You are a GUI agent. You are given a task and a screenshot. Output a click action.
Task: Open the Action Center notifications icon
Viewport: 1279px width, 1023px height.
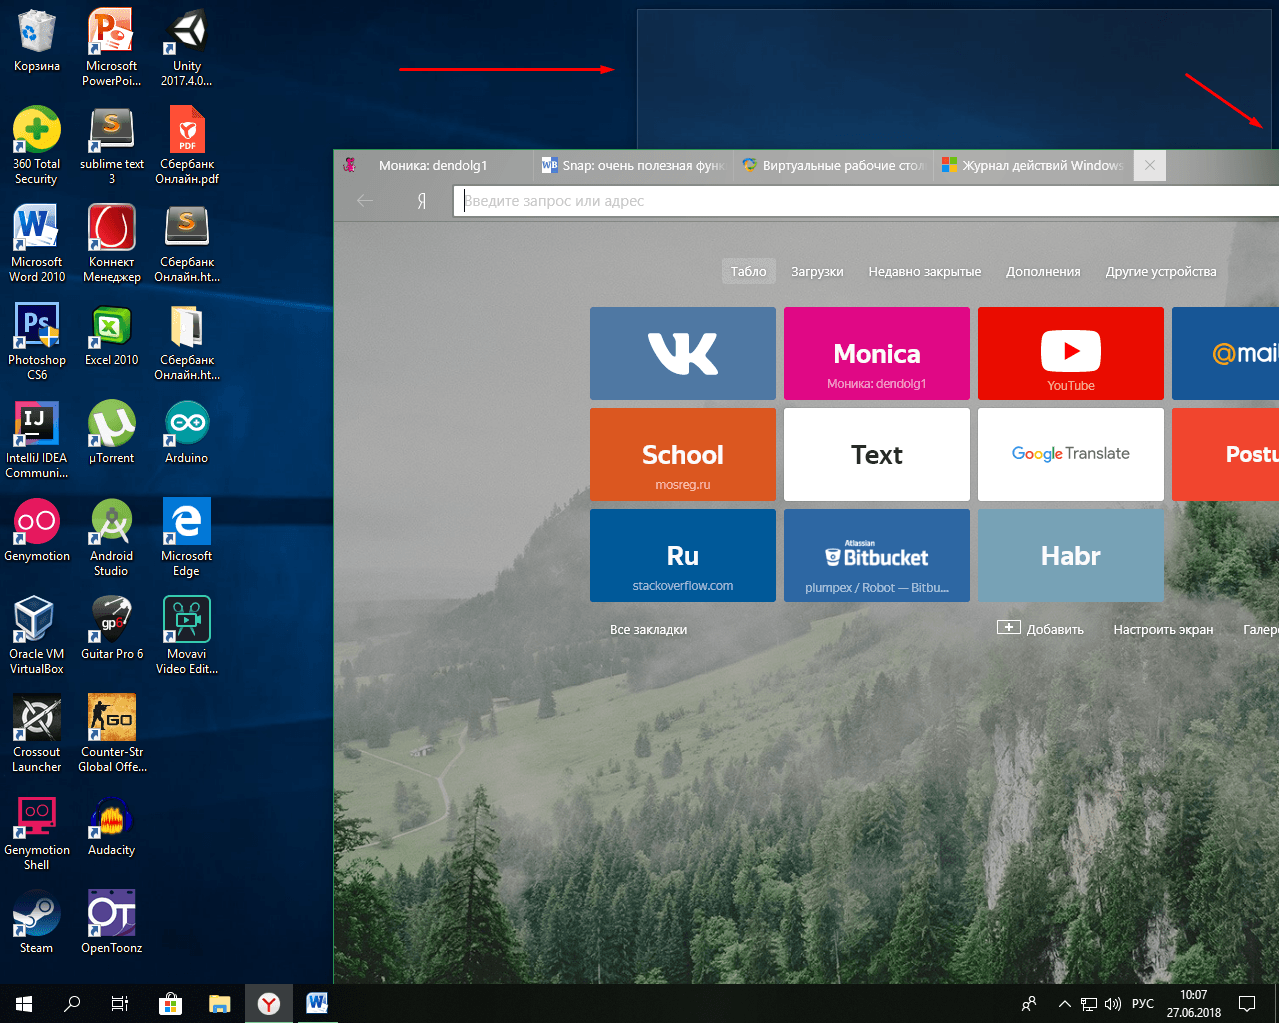(1247, 1003)
